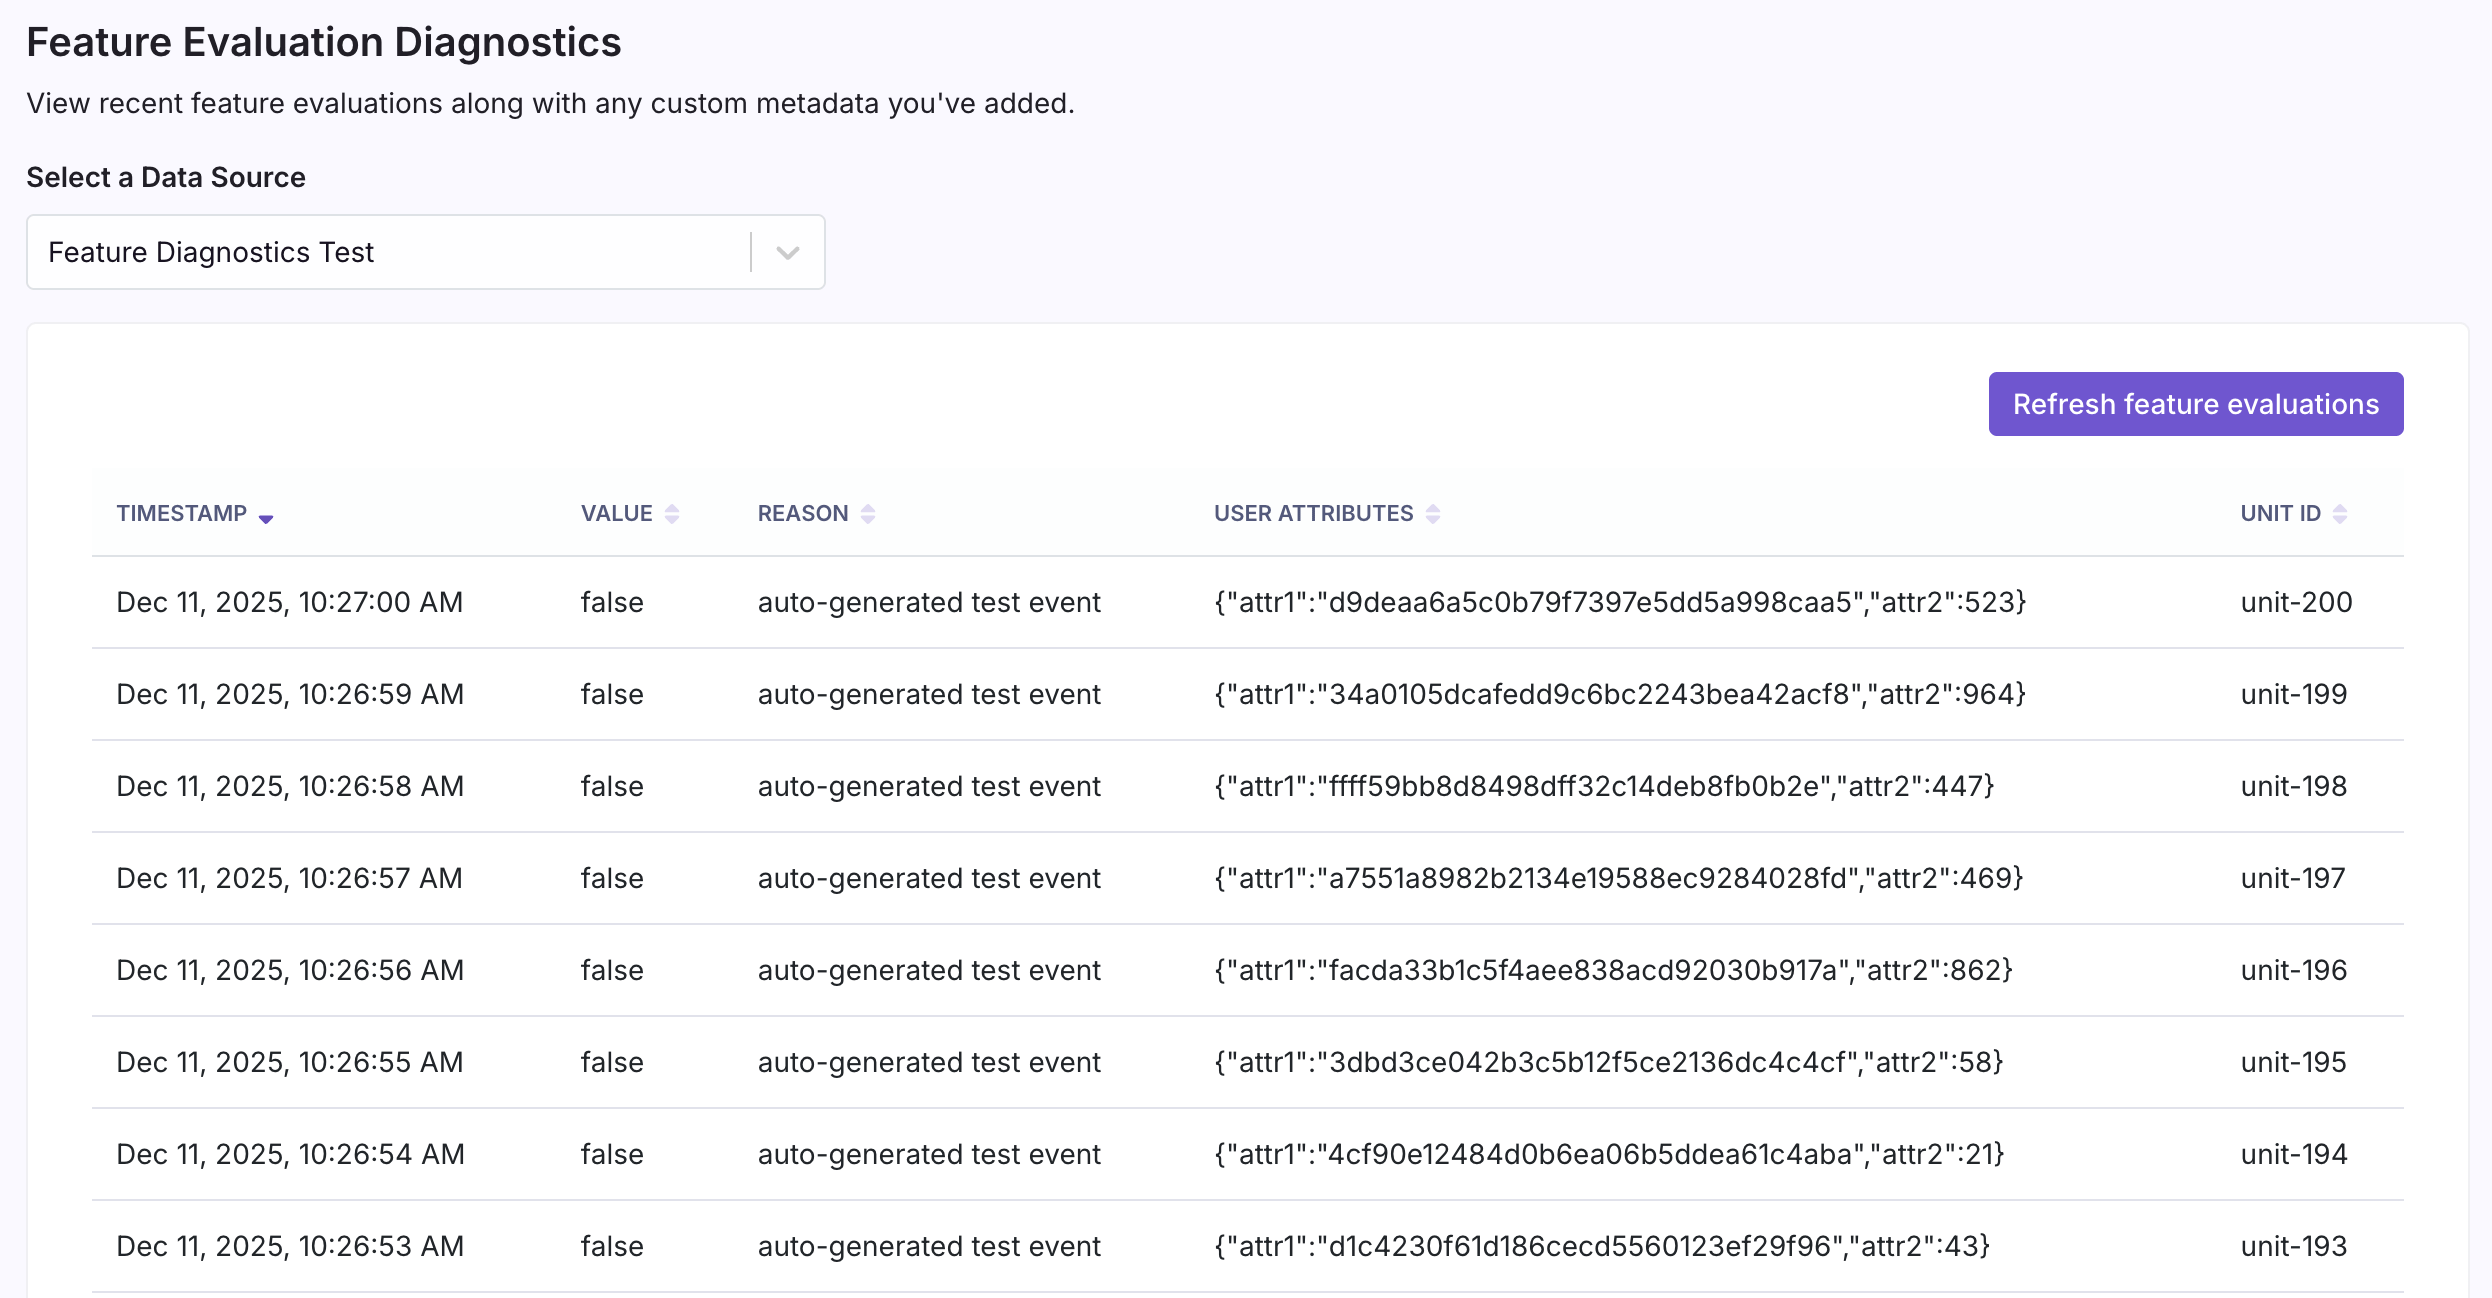Click attributes cell with attr2 58
Image resolution: width=2492 pixels, height=1298 pixels.
1609,1062
